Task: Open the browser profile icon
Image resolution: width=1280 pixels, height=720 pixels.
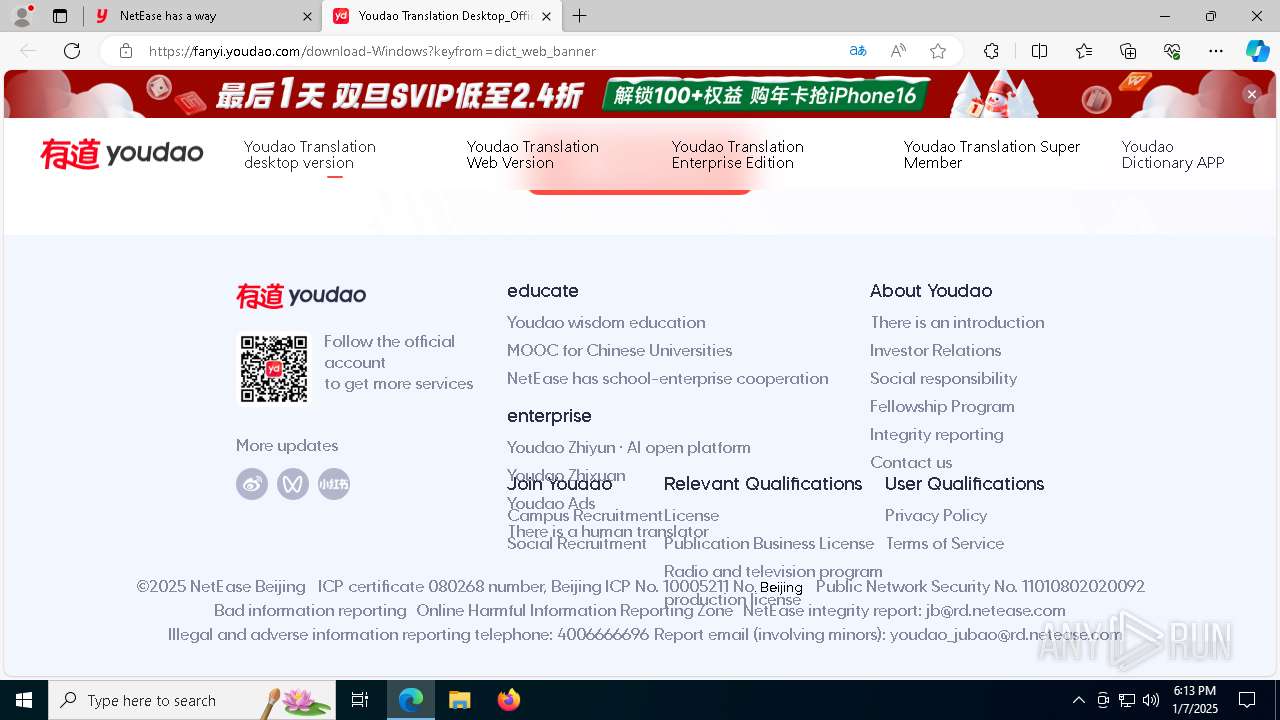Action: coord(22,16)
